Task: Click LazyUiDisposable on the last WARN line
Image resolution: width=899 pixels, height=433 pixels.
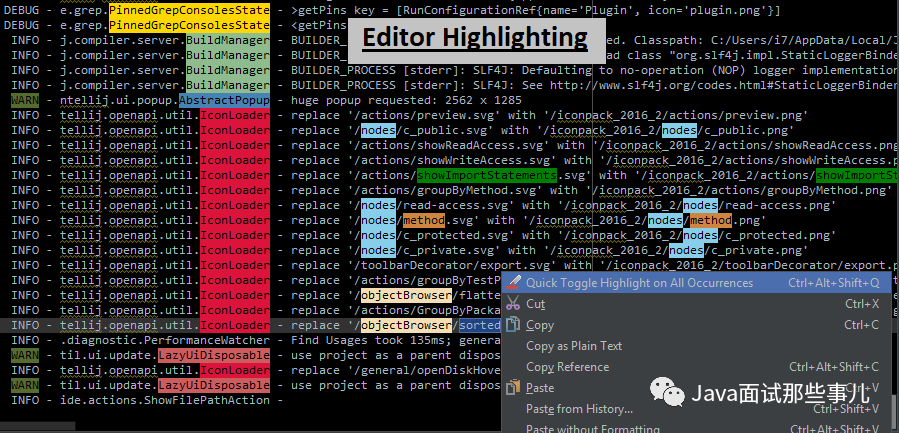Action: pyautogui.click(x=214, y=385)
